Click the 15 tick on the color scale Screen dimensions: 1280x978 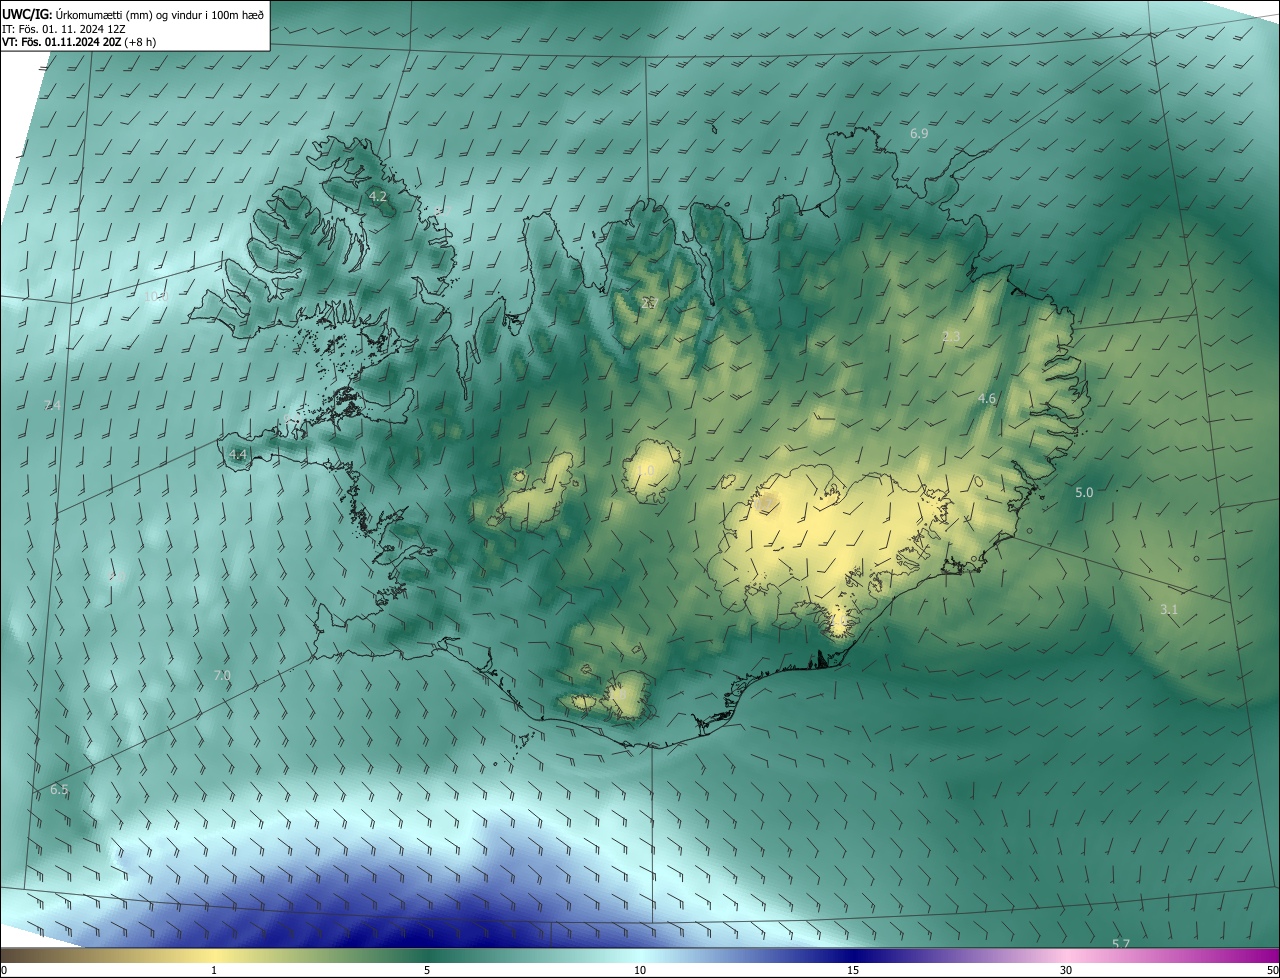(853, 970)
